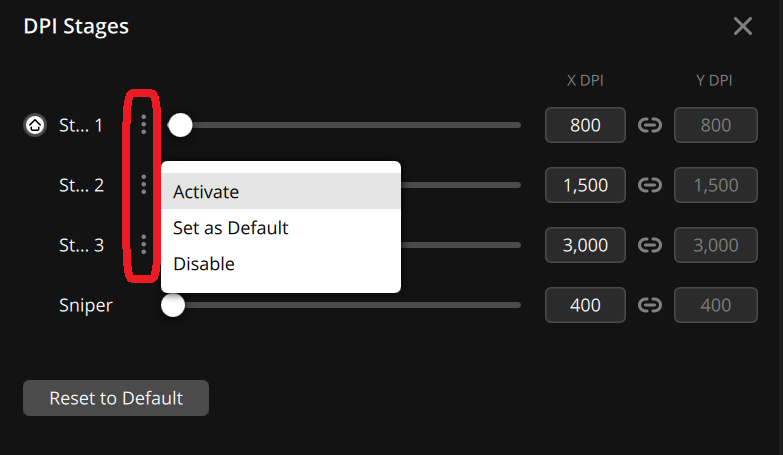Toggle the X/Y DPI link for Stage 2
This screenshot has width=783, height=455.
click(650, 185)
